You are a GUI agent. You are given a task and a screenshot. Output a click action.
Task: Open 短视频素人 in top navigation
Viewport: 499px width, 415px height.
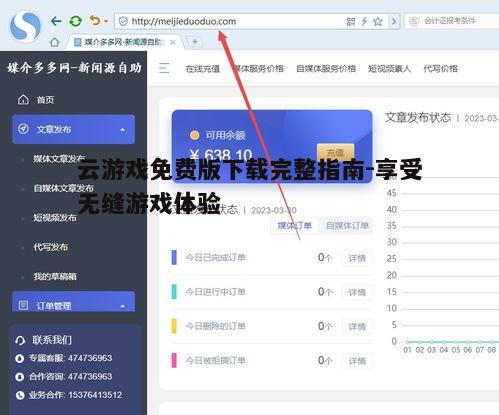coord(389,69)
